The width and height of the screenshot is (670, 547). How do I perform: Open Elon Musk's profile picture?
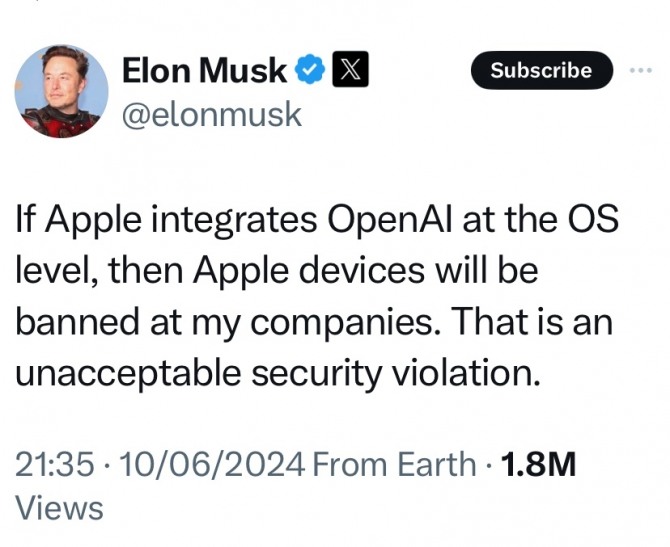(64, 91)
